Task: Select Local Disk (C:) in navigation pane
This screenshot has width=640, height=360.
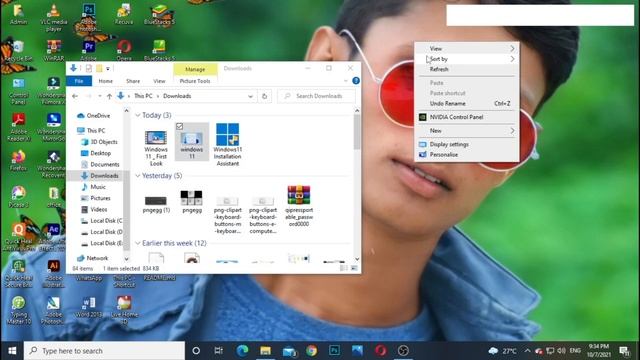Action: 102,221
